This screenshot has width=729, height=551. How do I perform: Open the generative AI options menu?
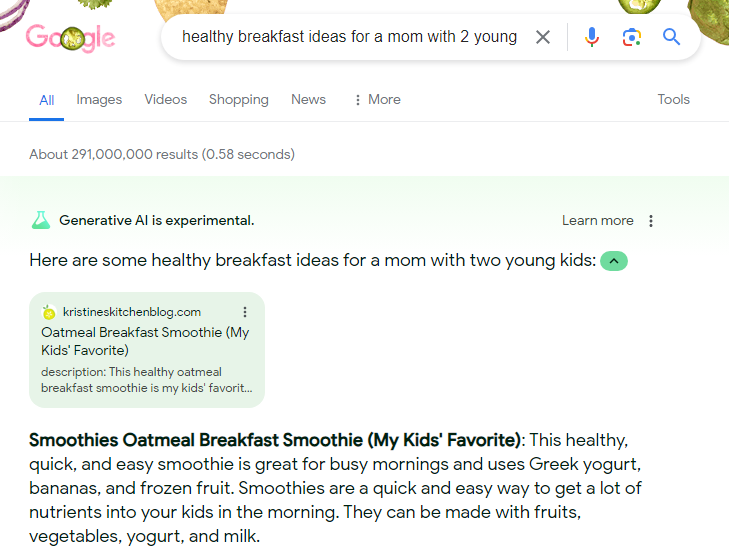tap(652, 221)
